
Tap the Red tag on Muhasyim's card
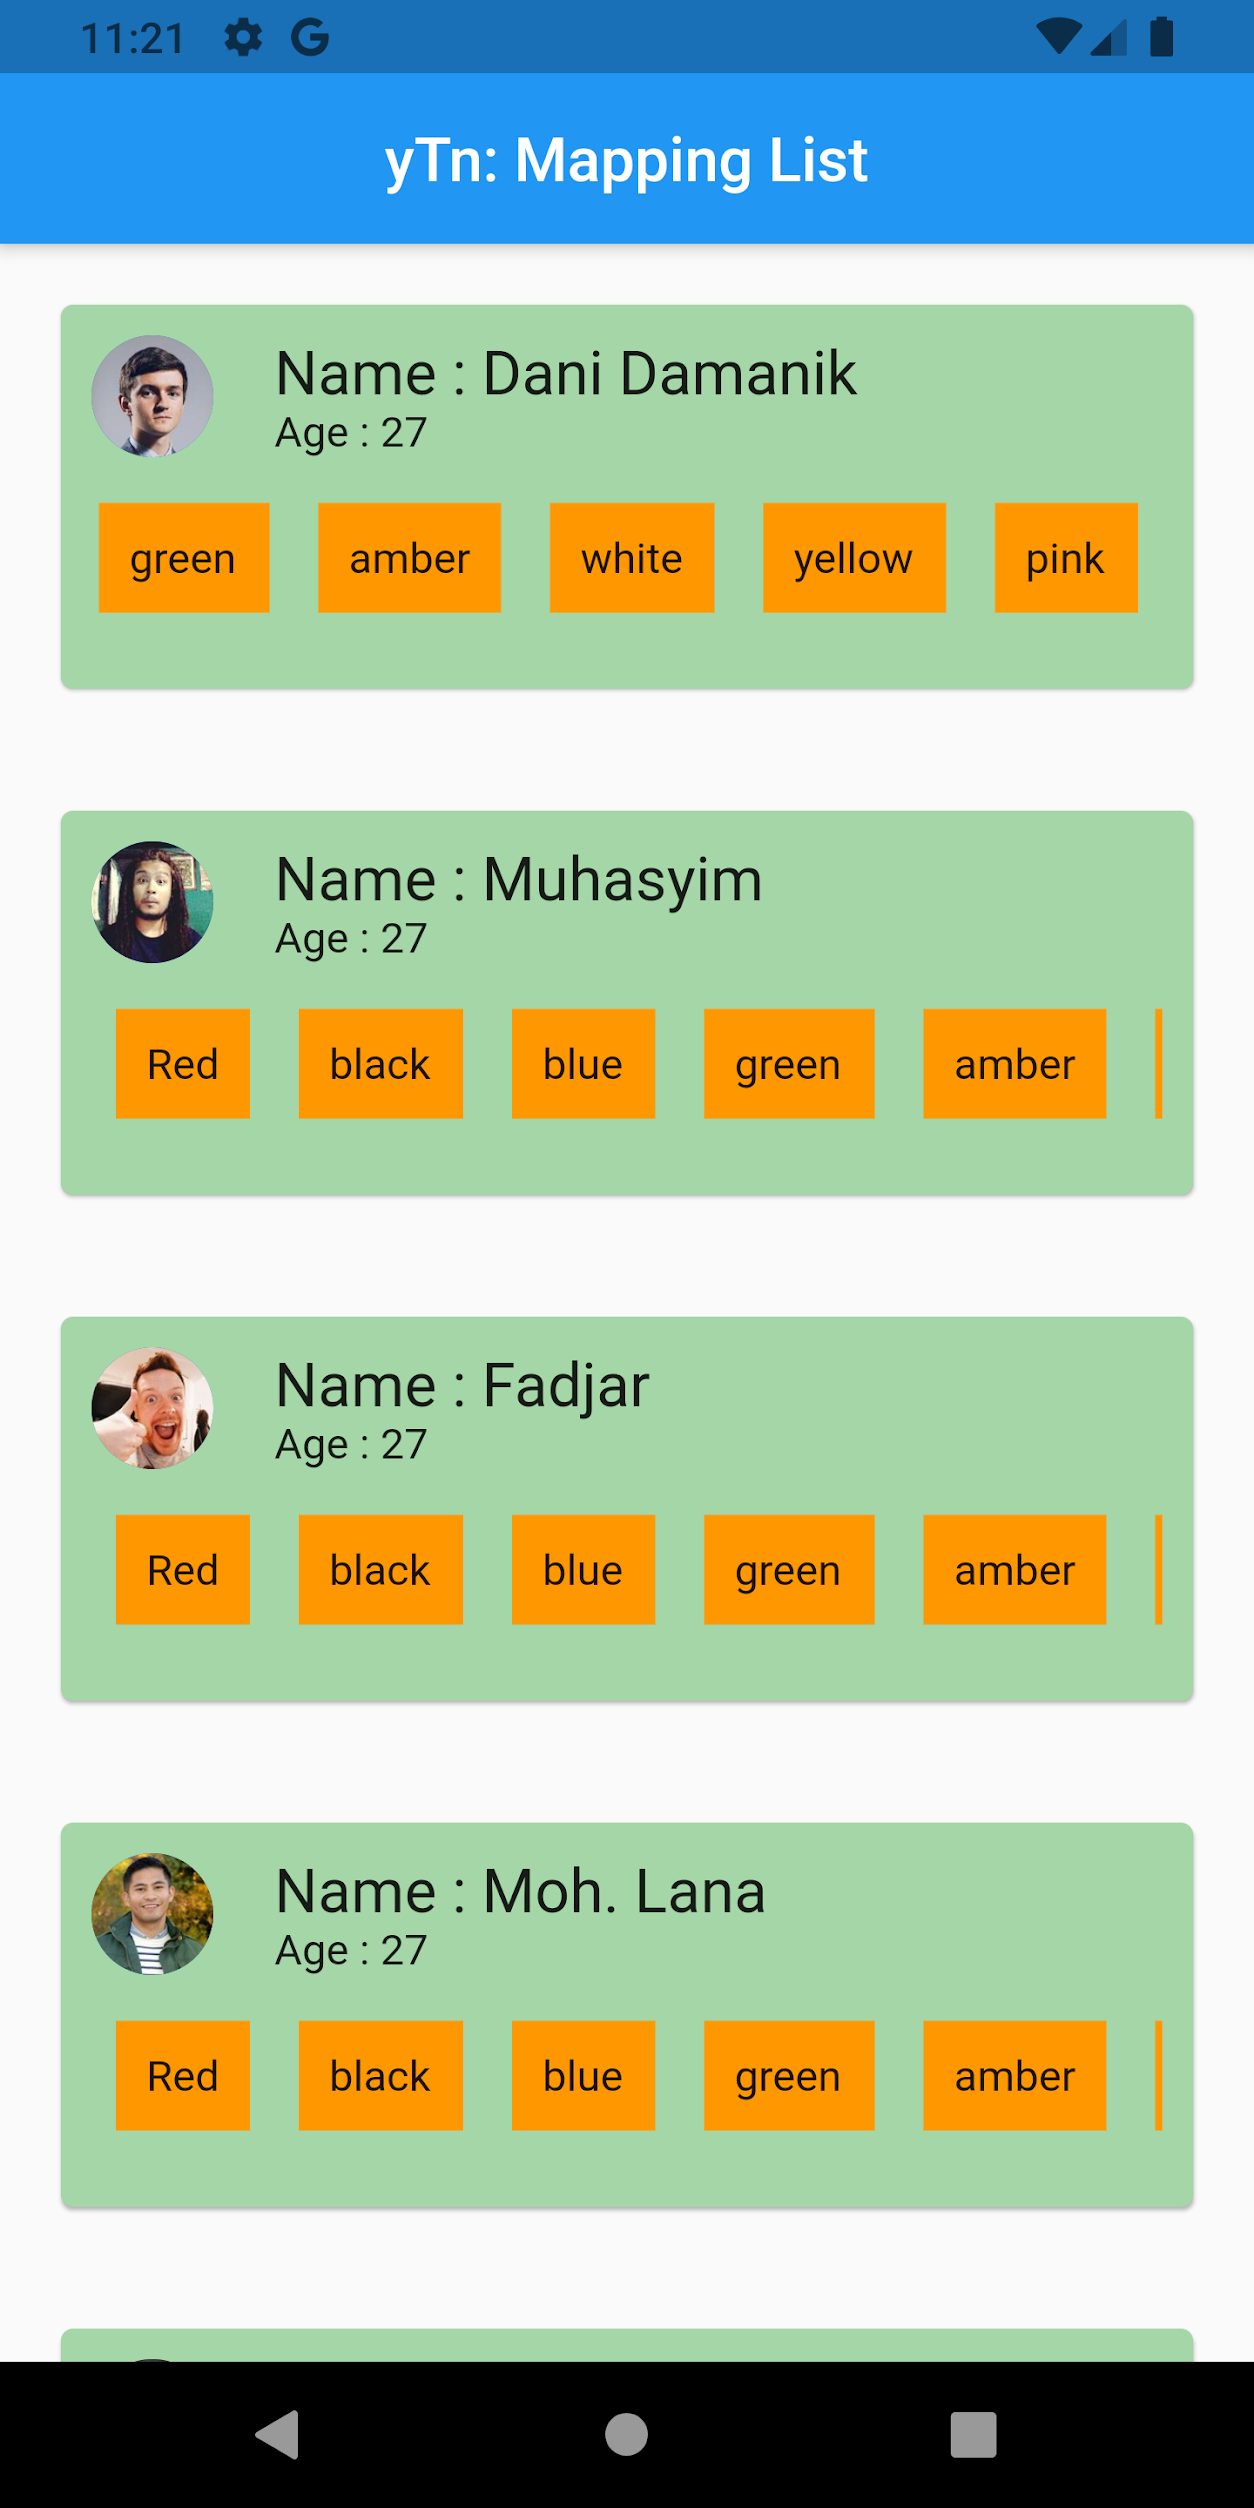tap(182, 1063)
